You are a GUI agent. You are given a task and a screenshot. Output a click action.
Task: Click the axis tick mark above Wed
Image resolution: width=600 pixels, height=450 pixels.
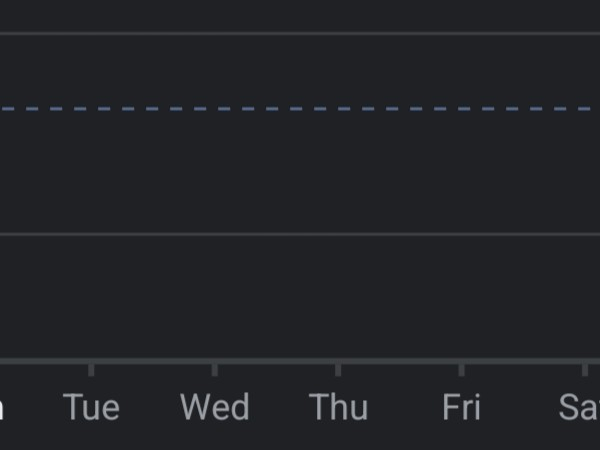215,369
